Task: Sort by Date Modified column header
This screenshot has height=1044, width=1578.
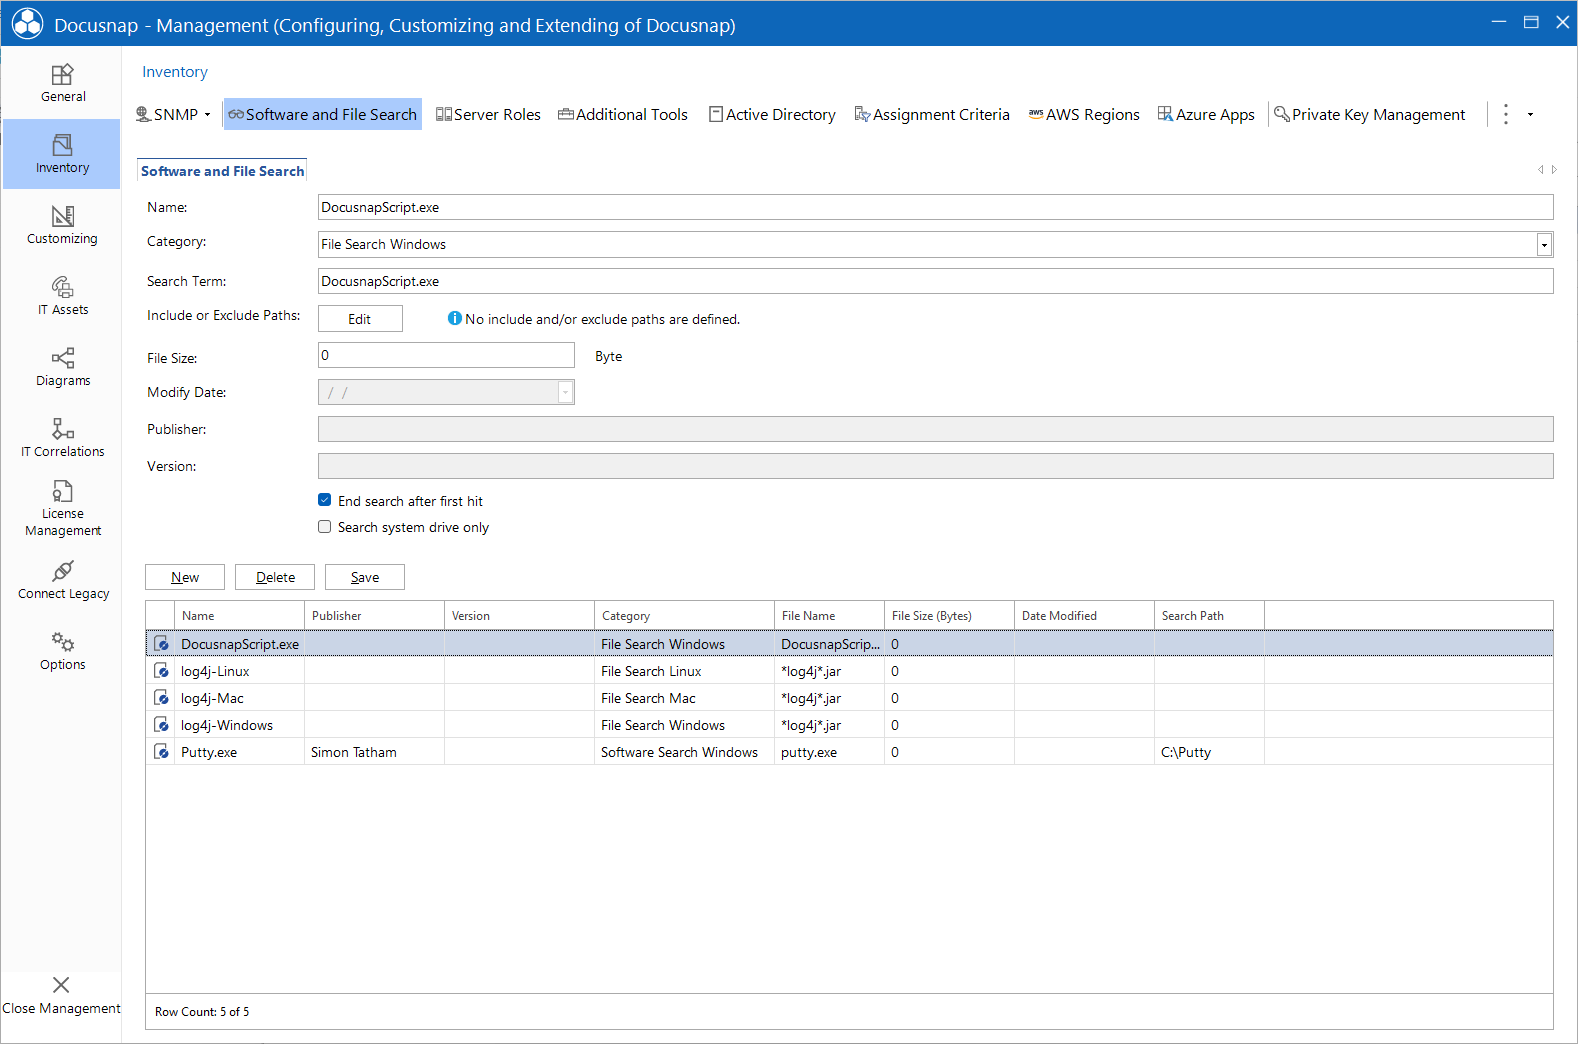Action: [x=1084, y=616]
